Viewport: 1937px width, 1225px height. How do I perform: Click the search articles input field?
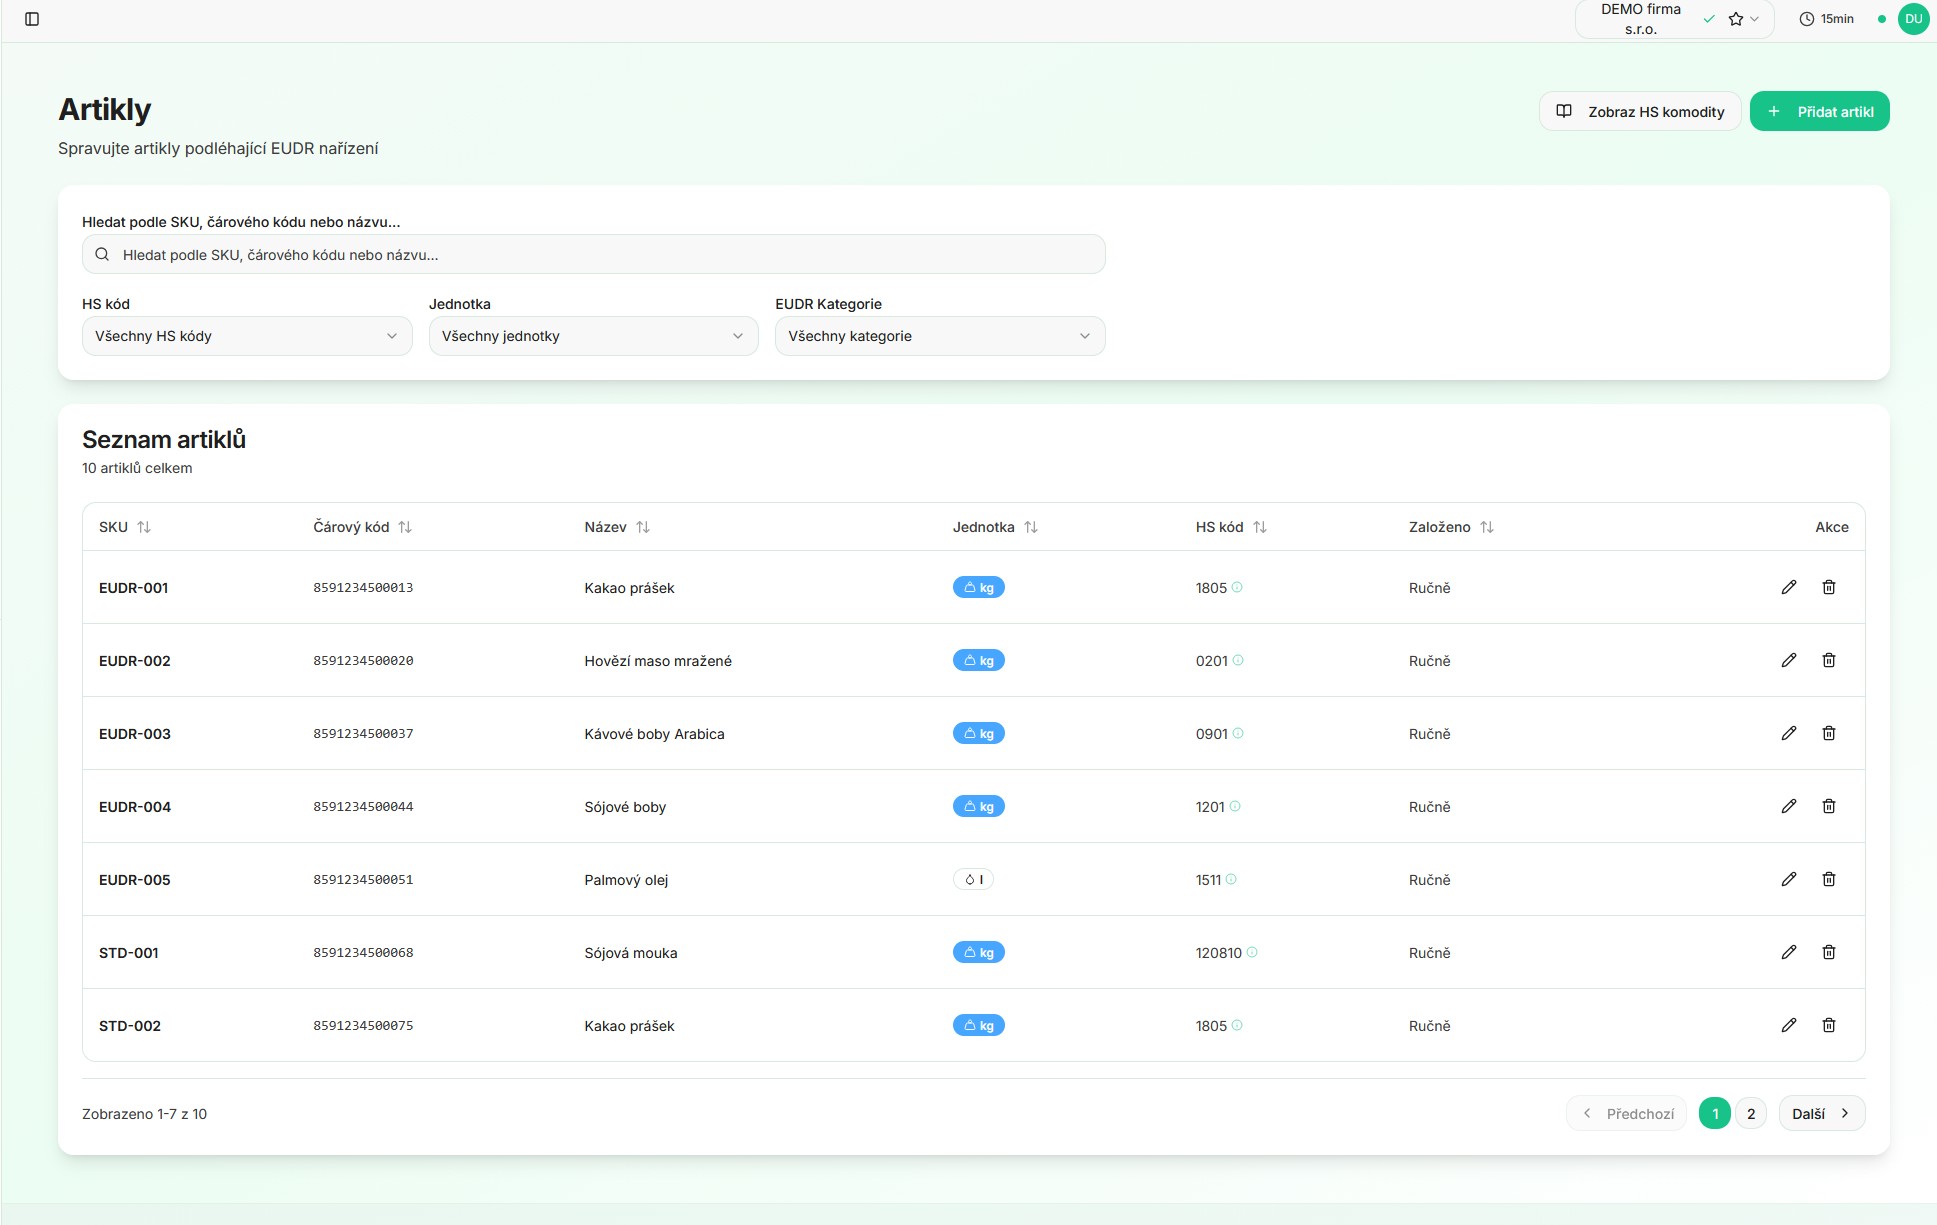click(x=592, y=254)
